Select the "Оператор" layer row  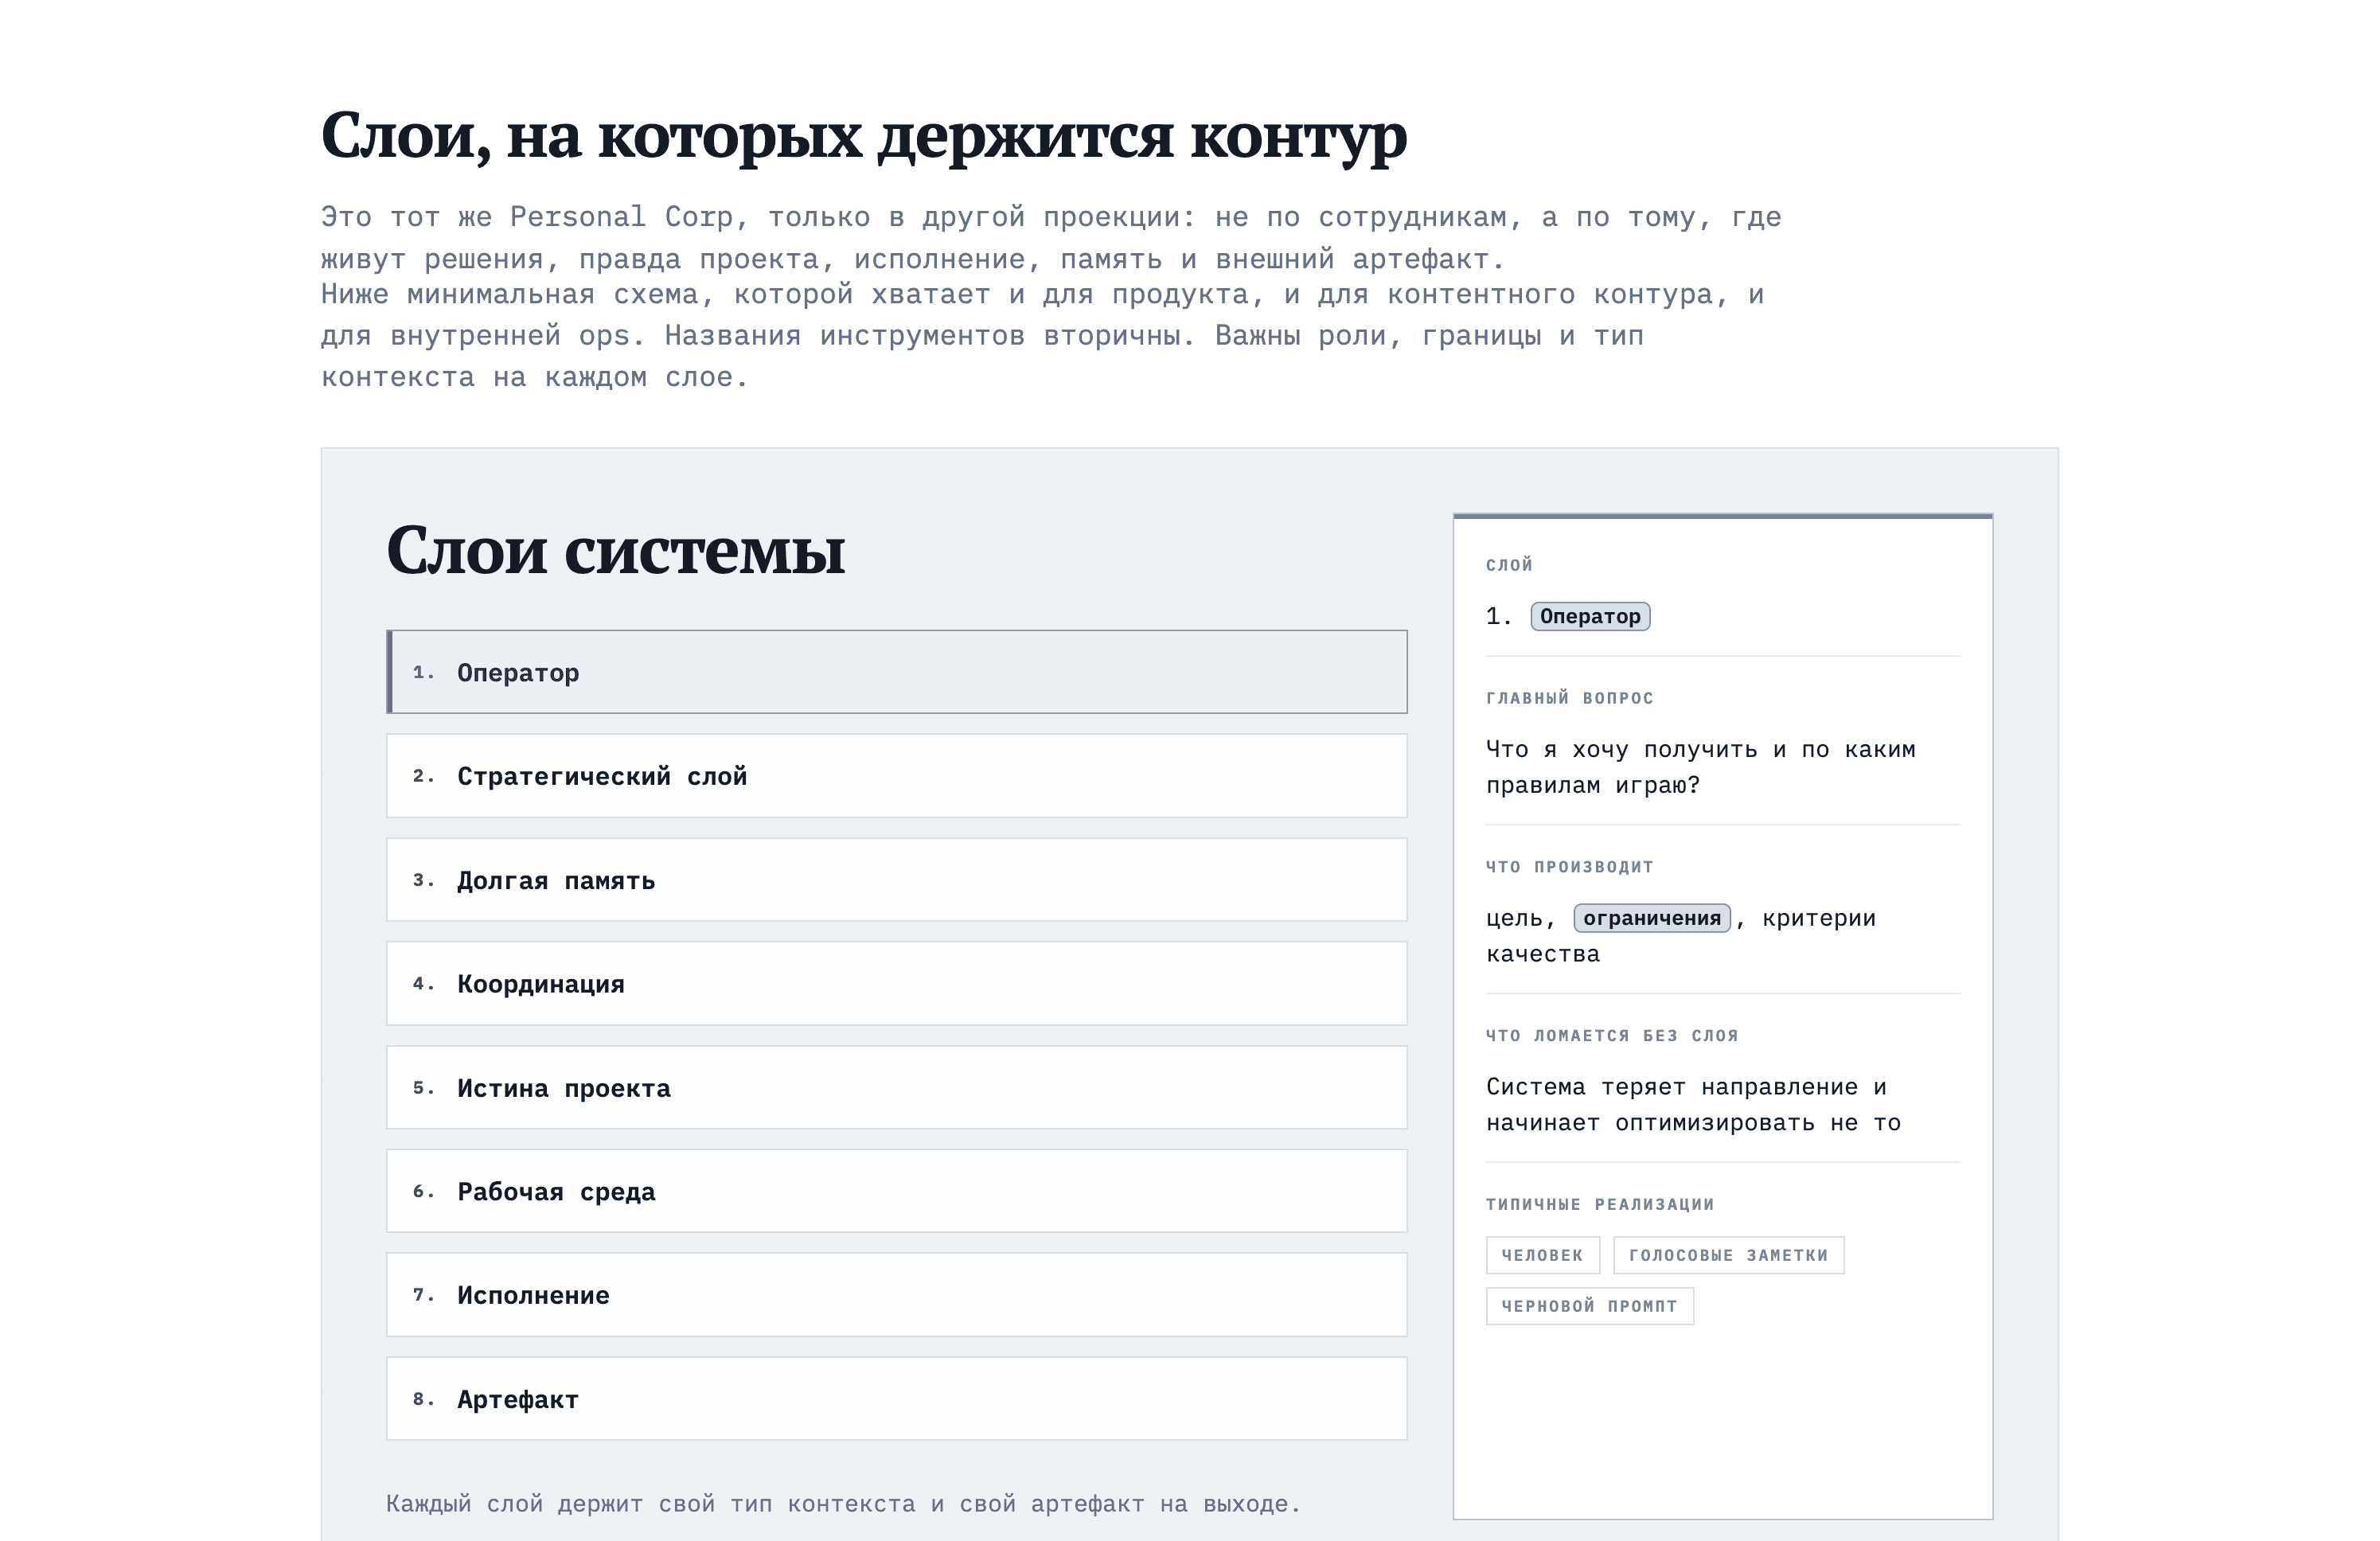tap(897, 672)
